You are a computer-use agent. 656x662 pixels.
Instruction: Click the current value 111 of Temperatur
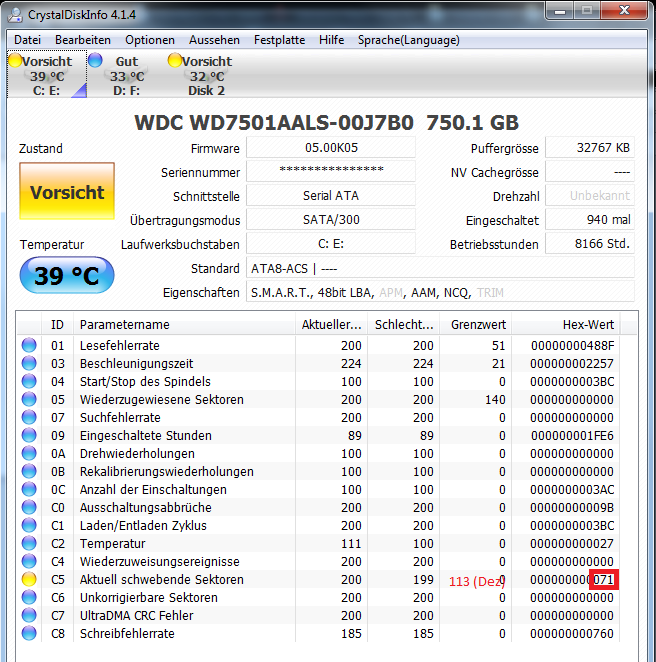pos(351,543)
